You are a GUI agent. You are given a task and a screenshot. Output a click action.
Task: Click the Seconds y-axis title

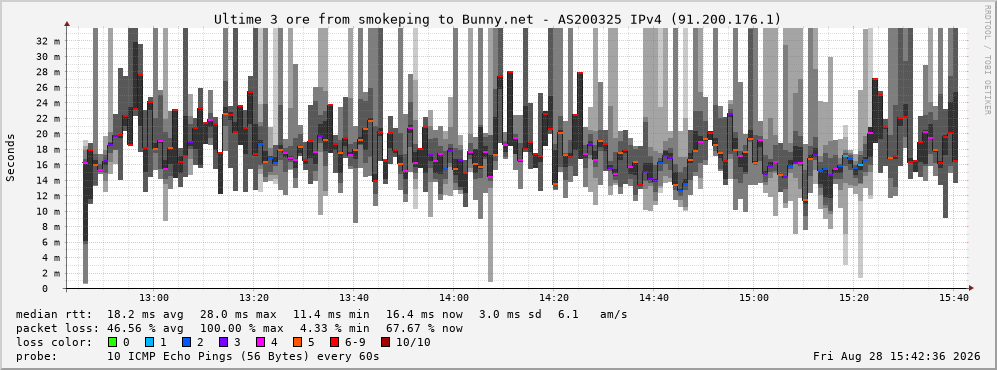(11, 157)
